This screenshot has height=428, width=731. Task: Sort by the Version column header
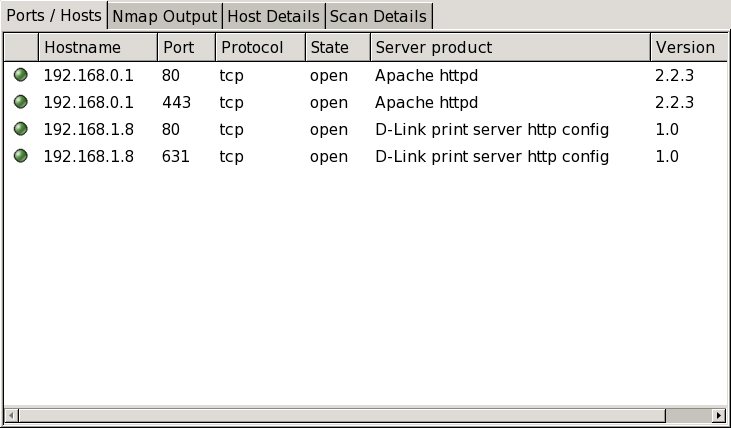[x=686, y=47]
